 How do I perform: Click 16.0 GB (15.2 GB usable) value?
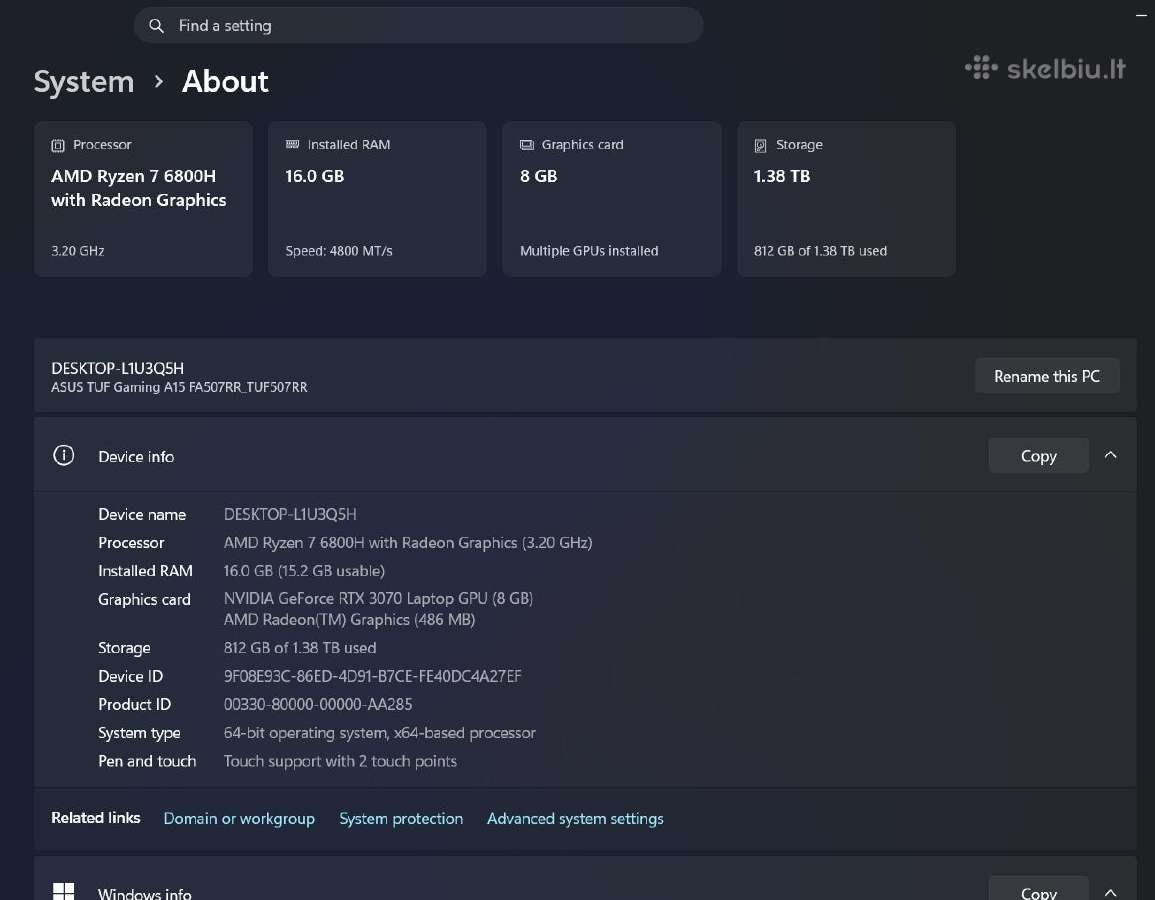(x=303, y=571)
